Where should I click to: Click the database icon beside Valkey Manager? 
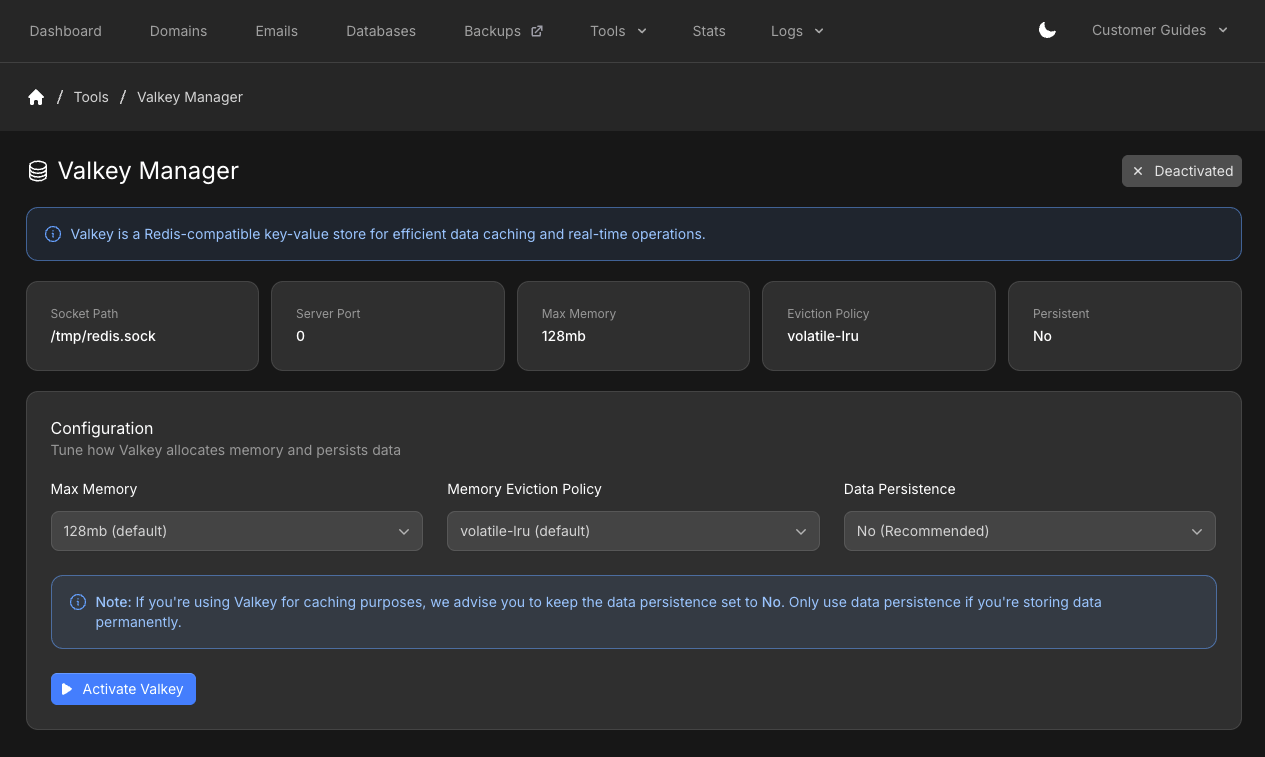point(38,171)
